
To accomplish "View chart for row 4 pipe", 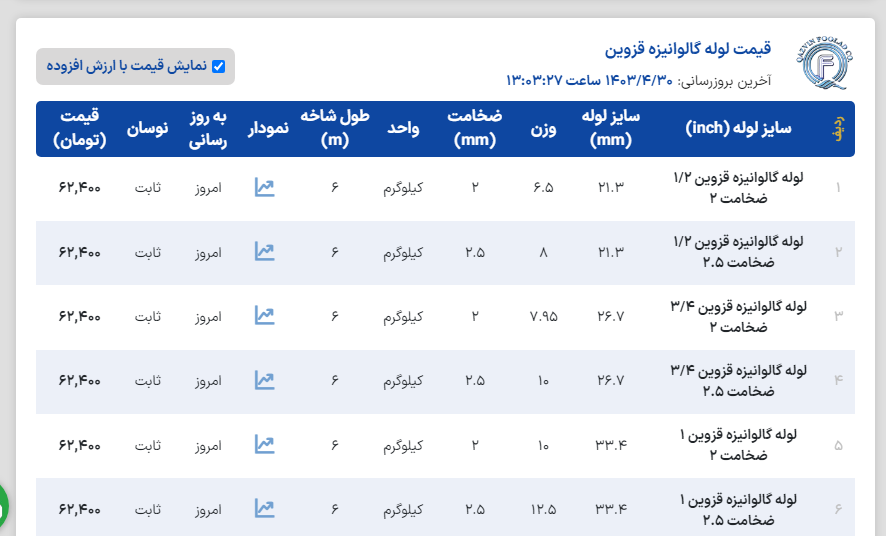I will 264,380.
